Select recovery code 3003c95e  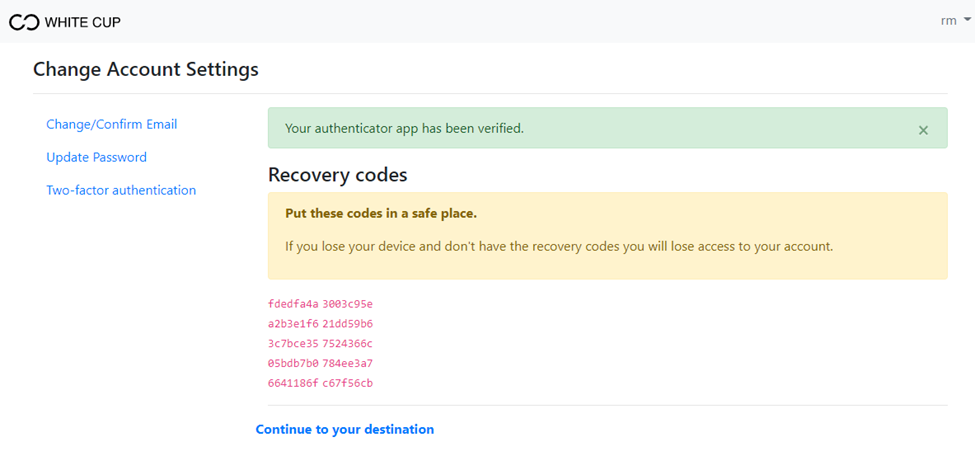click(x=348, y=304)
